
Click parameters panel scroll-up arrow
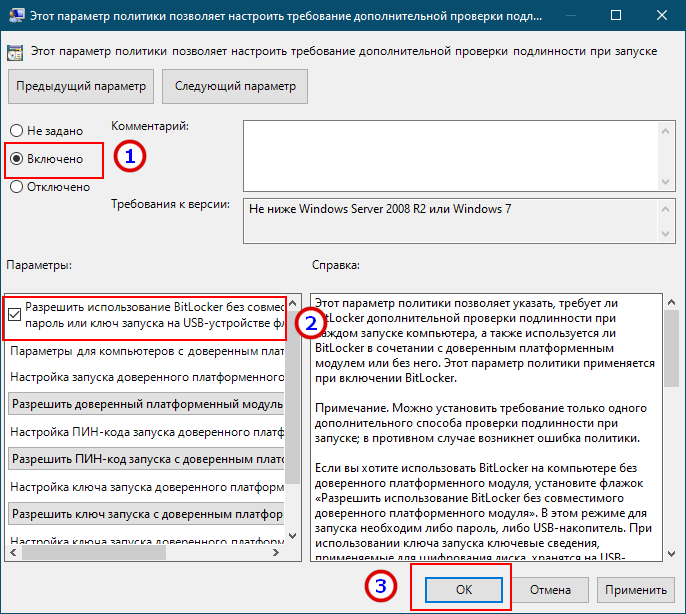pyautogui.click(x=293, y=302)
